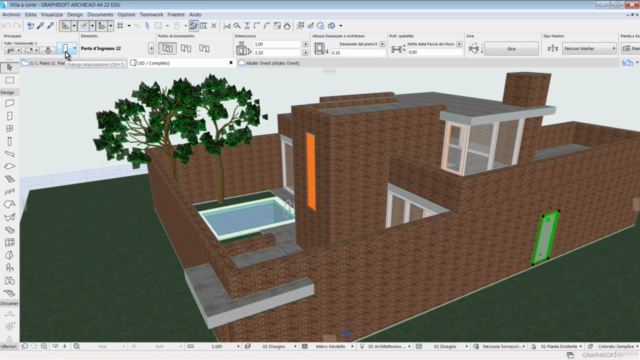Expand dietro dalla Faccia del Muro options

[x=459, y=44]
